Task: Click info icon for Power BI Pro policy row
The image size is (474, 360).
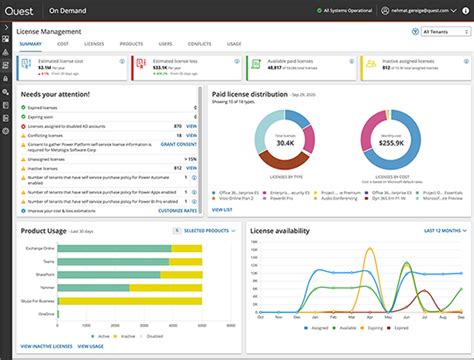Action: (194, 202)
